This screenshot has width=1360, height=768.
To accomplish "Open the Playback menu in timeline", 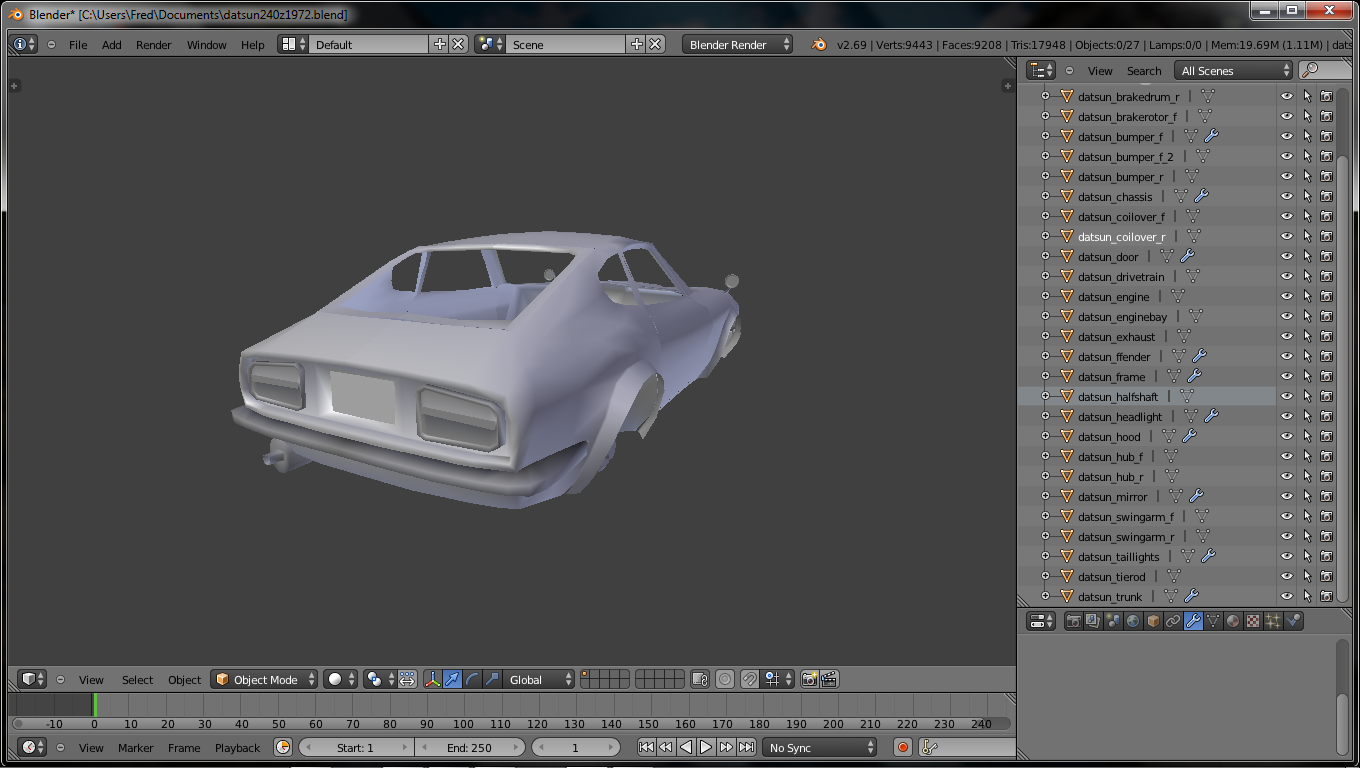I will (x=237, y=747).
